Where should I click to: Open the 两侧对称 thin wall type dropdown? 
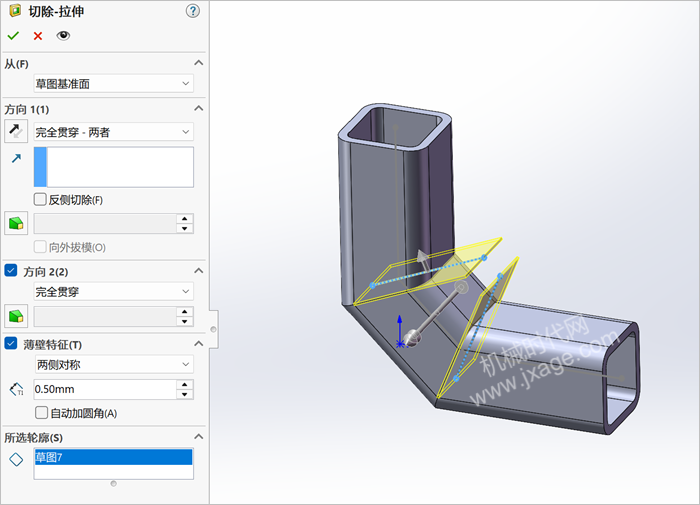coord(114,365)
